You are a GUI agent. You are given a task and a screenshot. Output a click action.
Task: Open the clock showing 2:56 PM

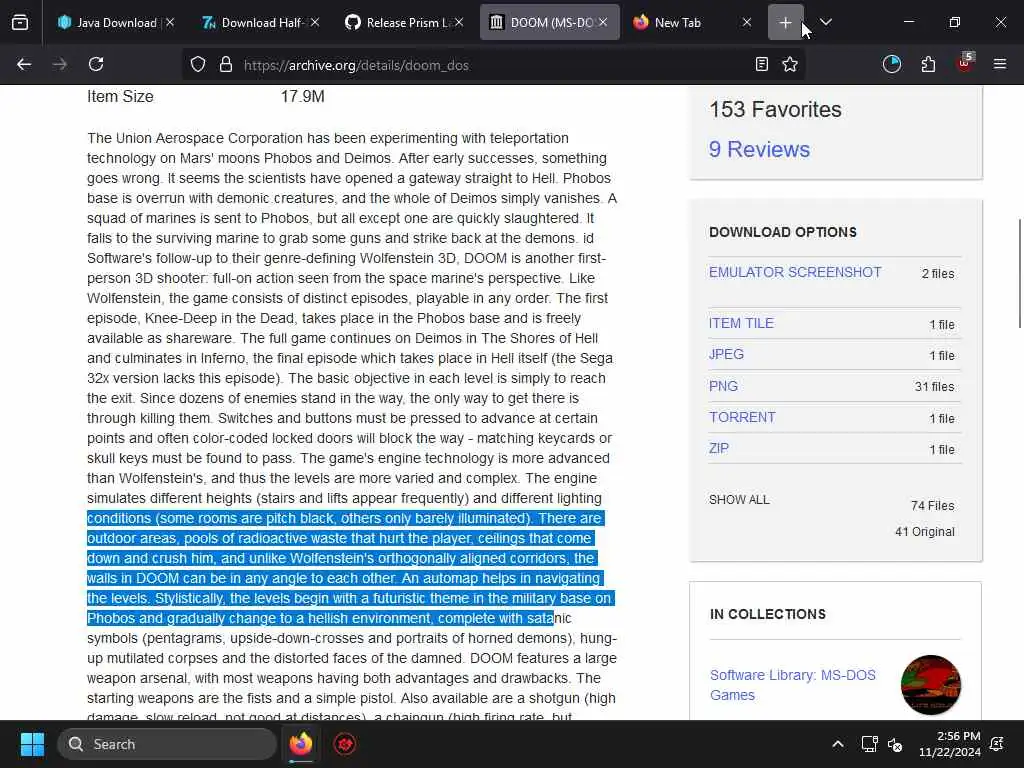pos(950,744)
